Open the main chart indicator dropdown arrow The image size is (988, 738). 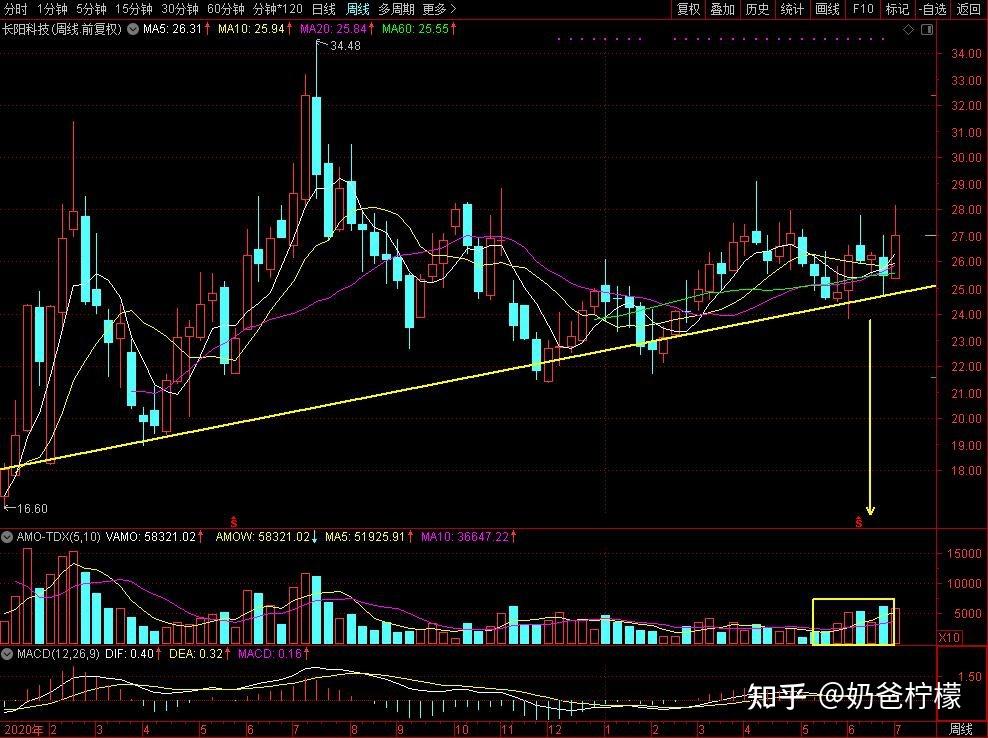pyautogui.click(x=131, y=29)
